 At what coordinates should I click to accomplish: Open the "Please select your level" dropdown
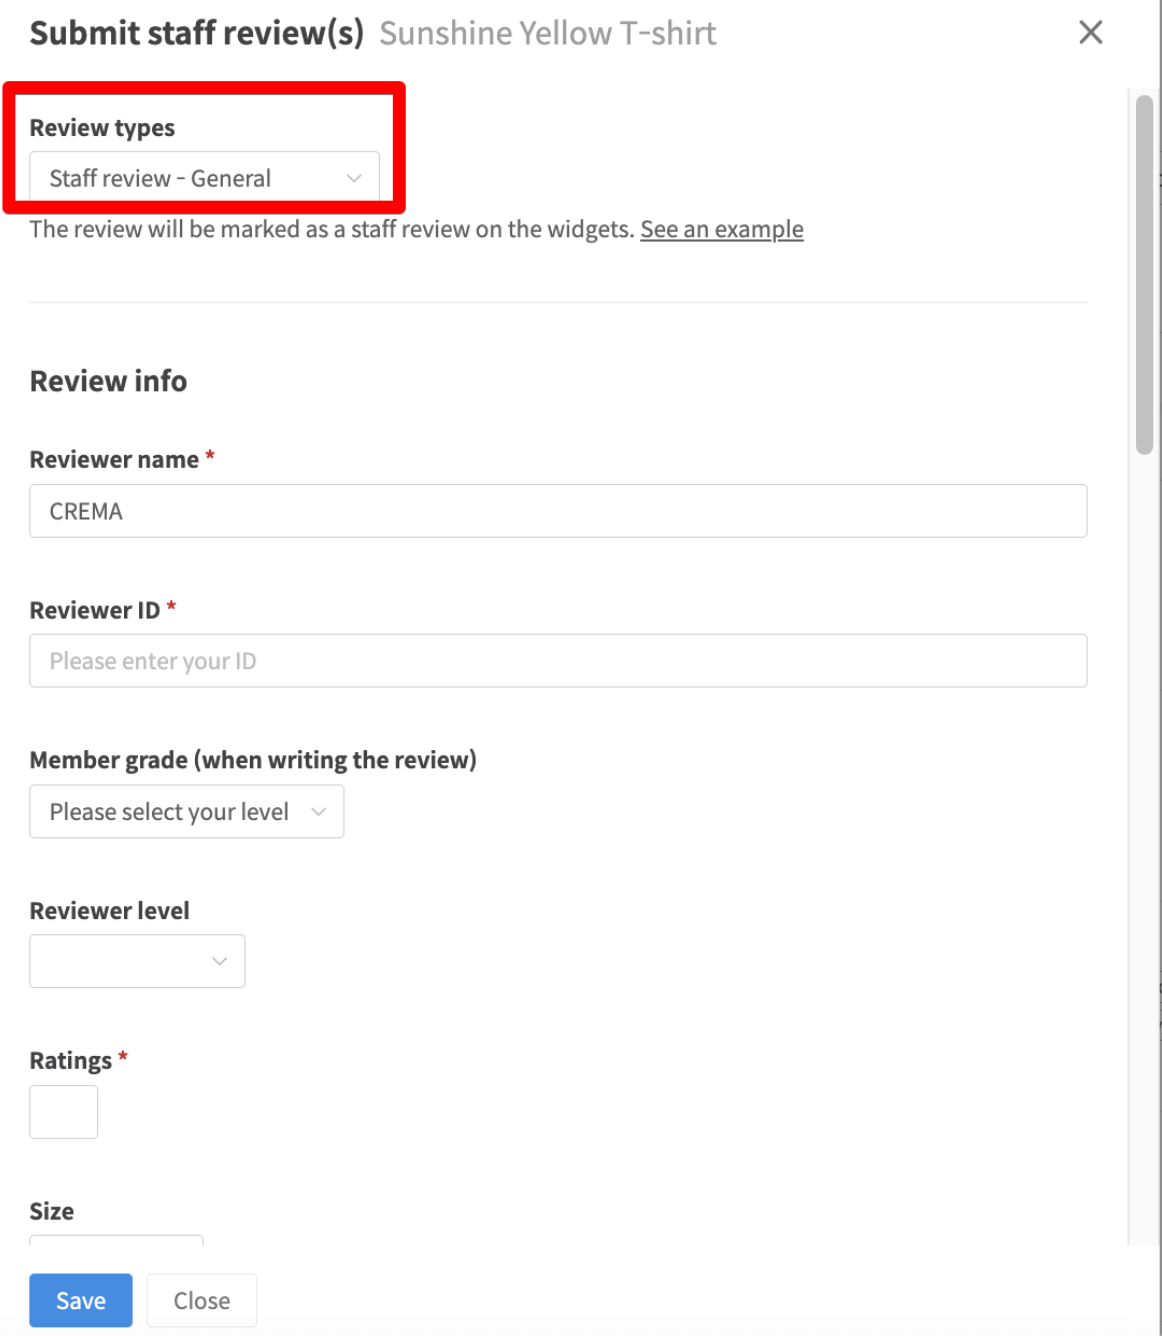[186, 812]
